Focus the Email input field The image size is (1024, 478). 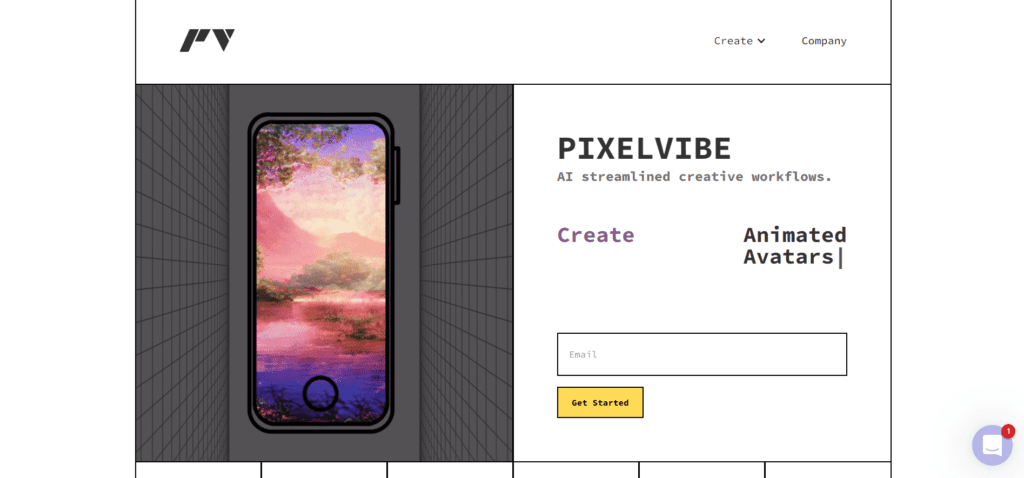(701, 354)
